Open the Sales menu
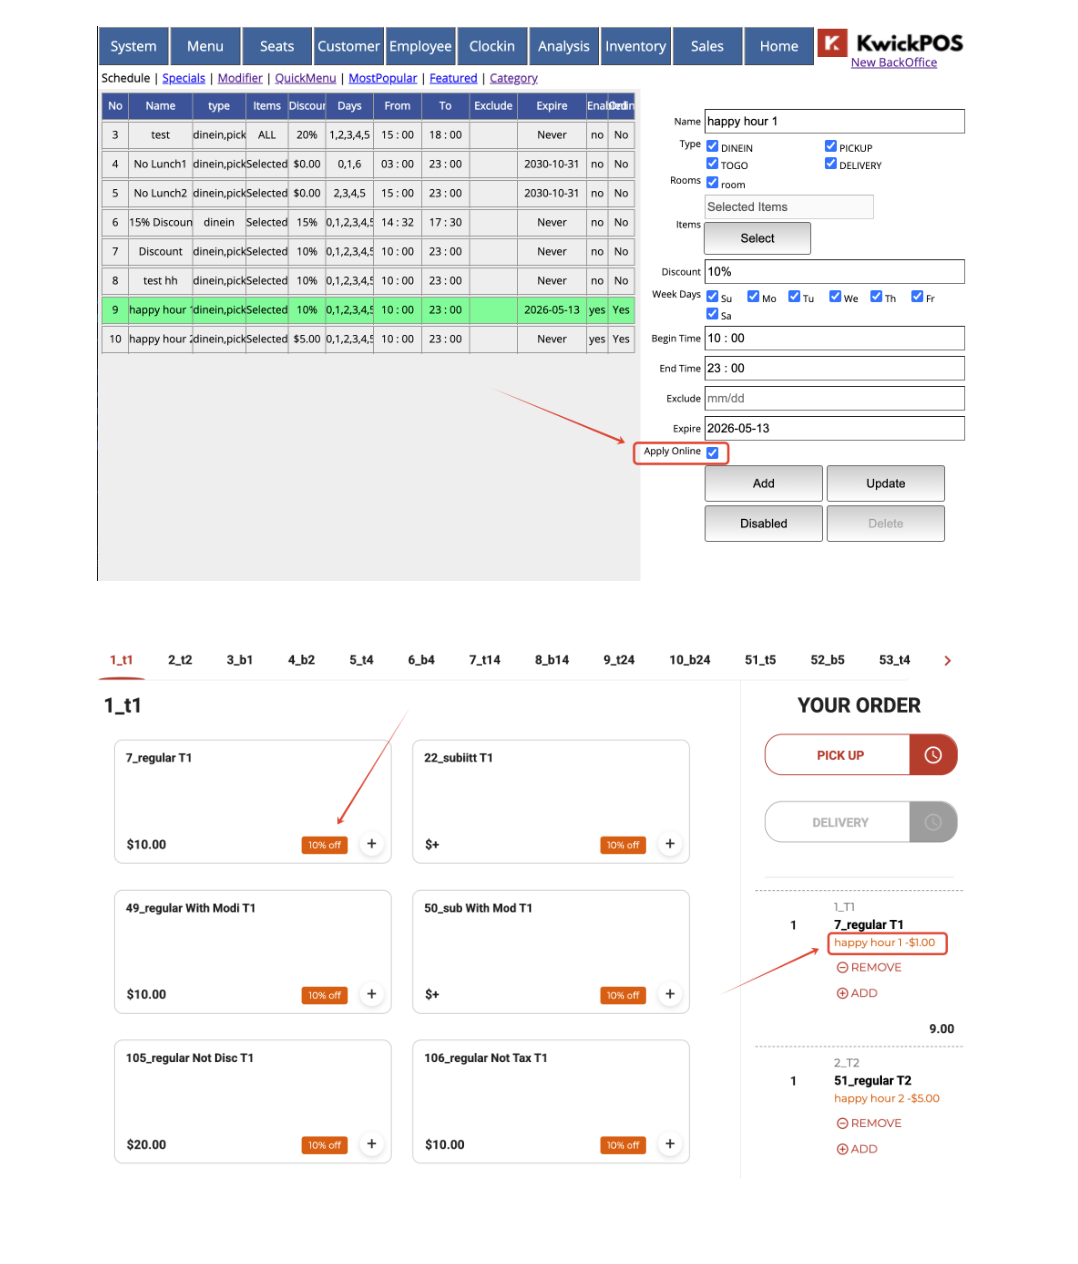Viewport: 1078px width, 1264px height. point(707,46)
